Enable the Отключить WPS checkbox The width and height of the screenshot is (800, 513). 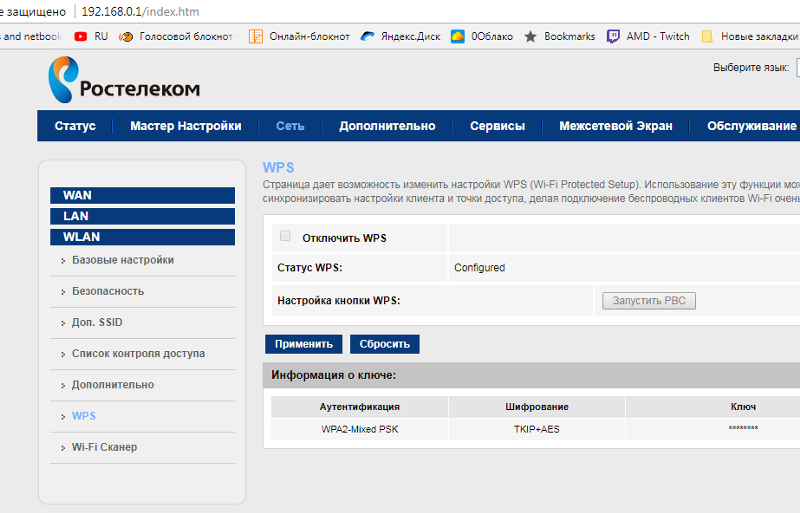[x=285, y=236]
